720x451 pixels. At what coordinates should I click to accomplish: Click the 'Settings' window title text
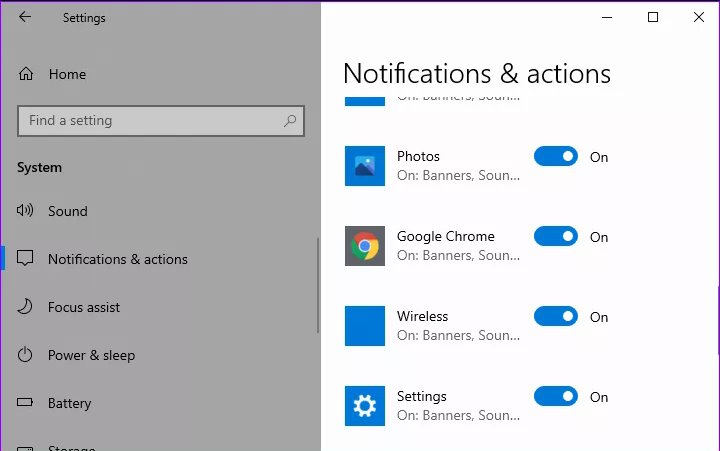tap(84, 18)
